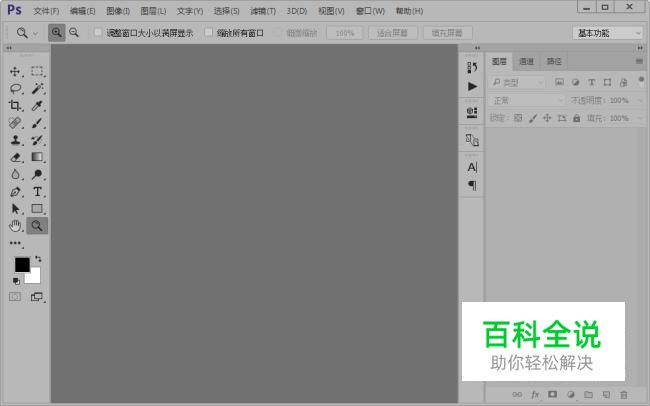The width and height of the screenshot is (650, 406).
Task: Click the zoom out magnifier in options bar
Action: [x=74, y=32]
